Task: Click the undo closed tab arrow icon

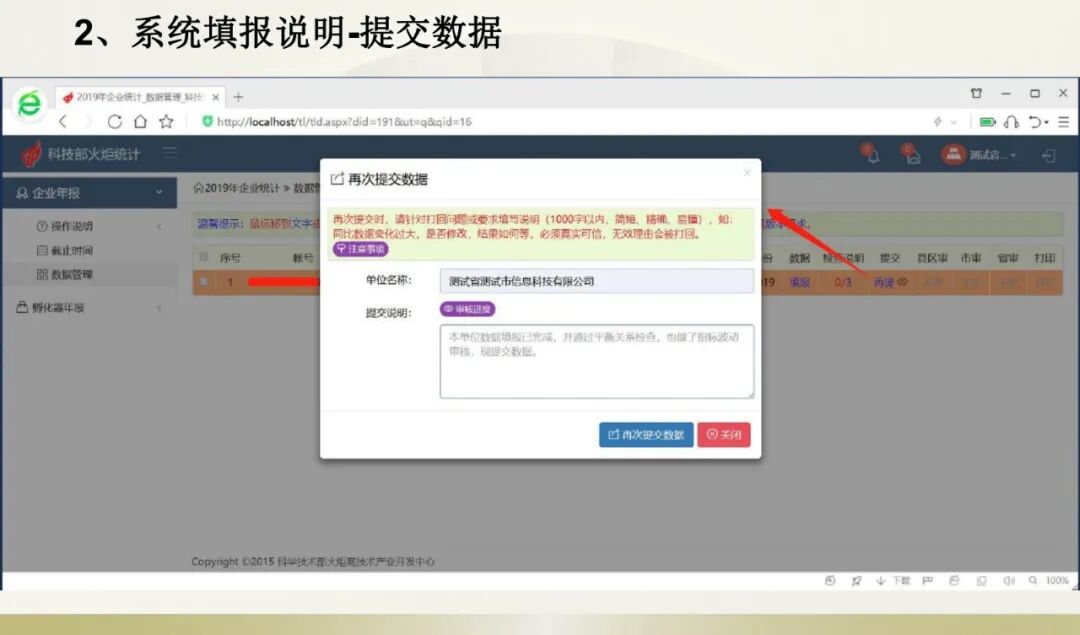Action: point(1037,122)
